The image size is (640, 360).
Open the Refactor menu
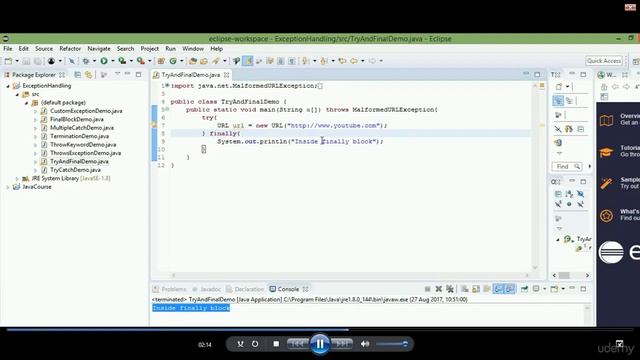(70, 49)
